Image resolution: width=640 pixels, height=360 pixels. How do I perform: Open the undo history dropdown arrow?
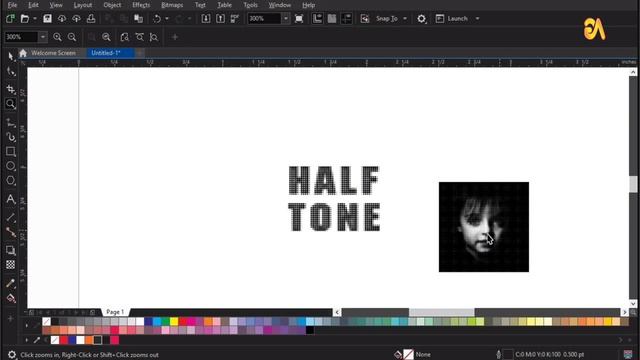[167, 18]
